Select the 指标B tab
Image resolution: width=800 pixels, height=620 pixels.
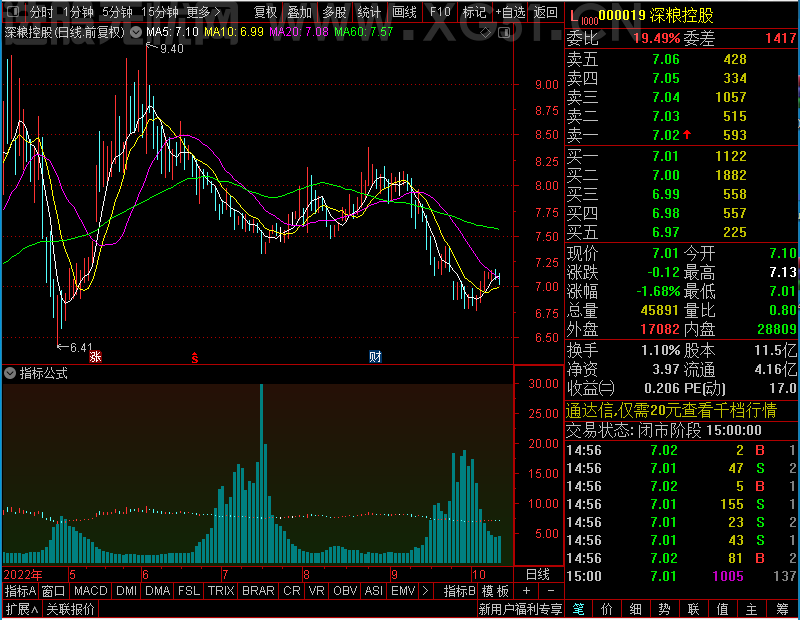tap(460, 591)
